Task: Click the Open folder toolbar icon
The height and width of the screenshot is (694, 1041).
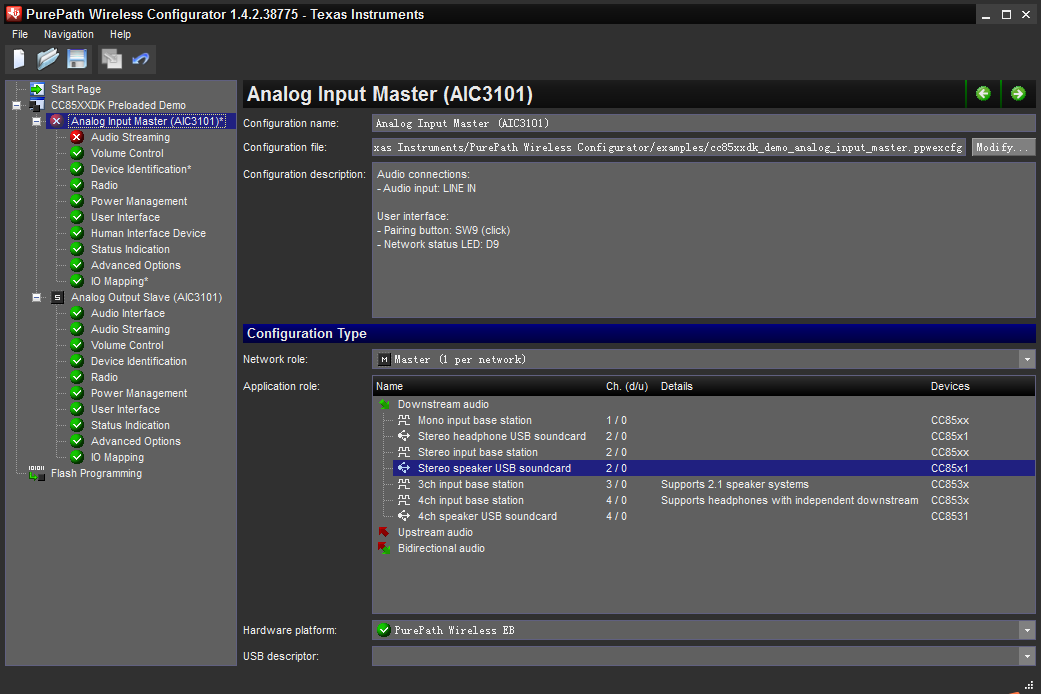Action: [47, 60]
